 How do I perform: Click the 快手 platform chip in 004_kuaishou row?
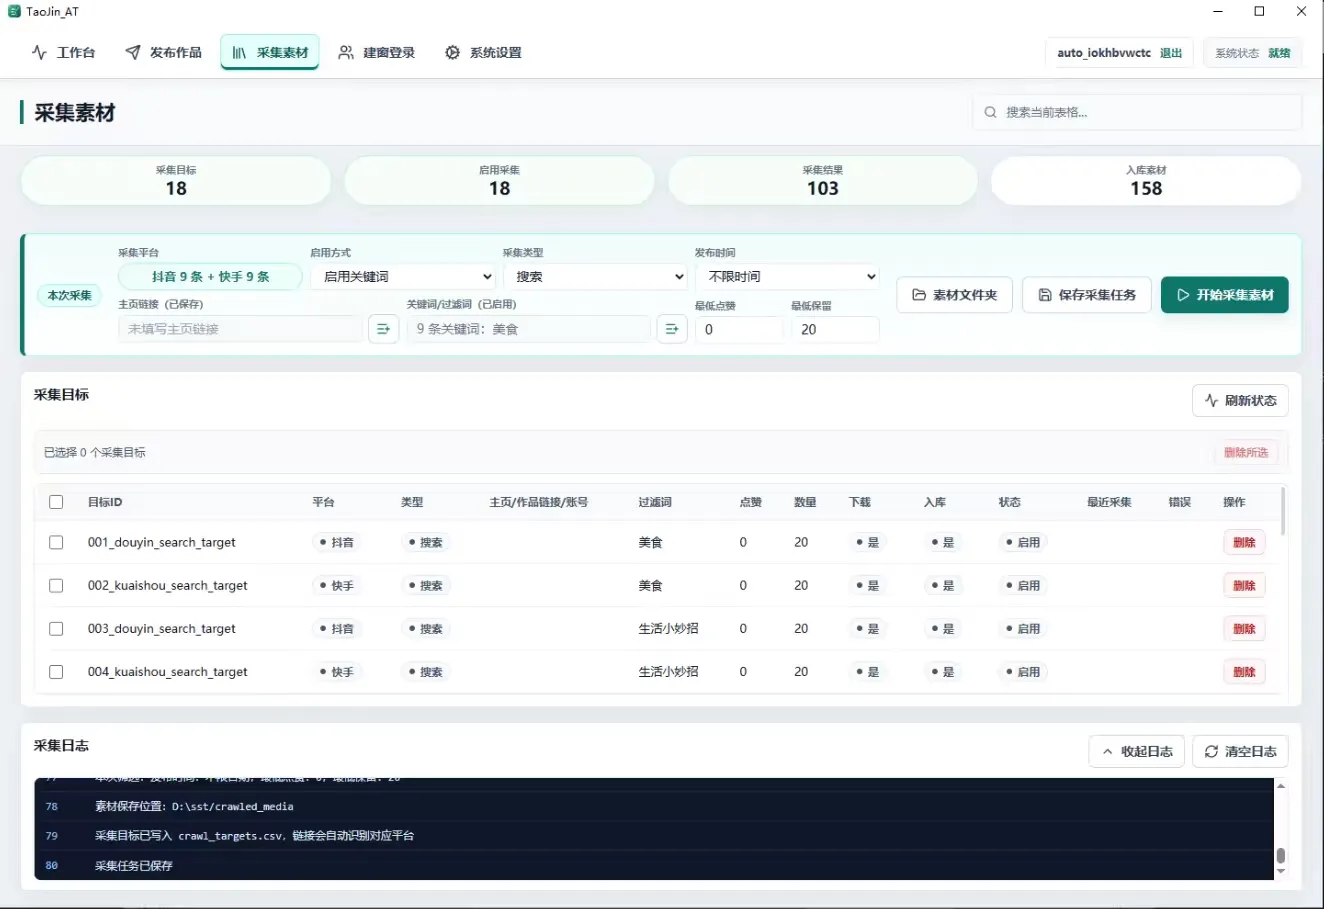[337, 672]
